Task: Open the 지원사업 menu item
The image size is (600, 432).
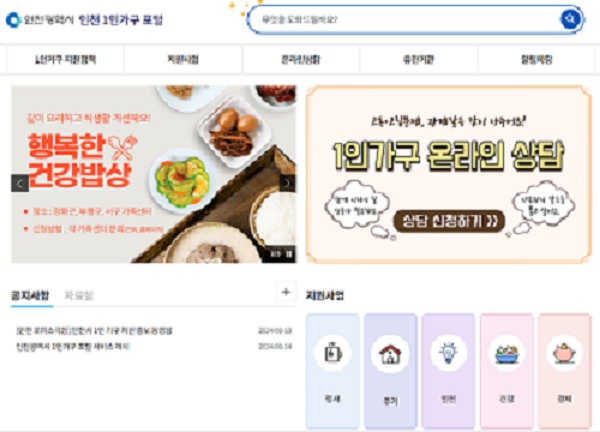Action: [183, 59]
